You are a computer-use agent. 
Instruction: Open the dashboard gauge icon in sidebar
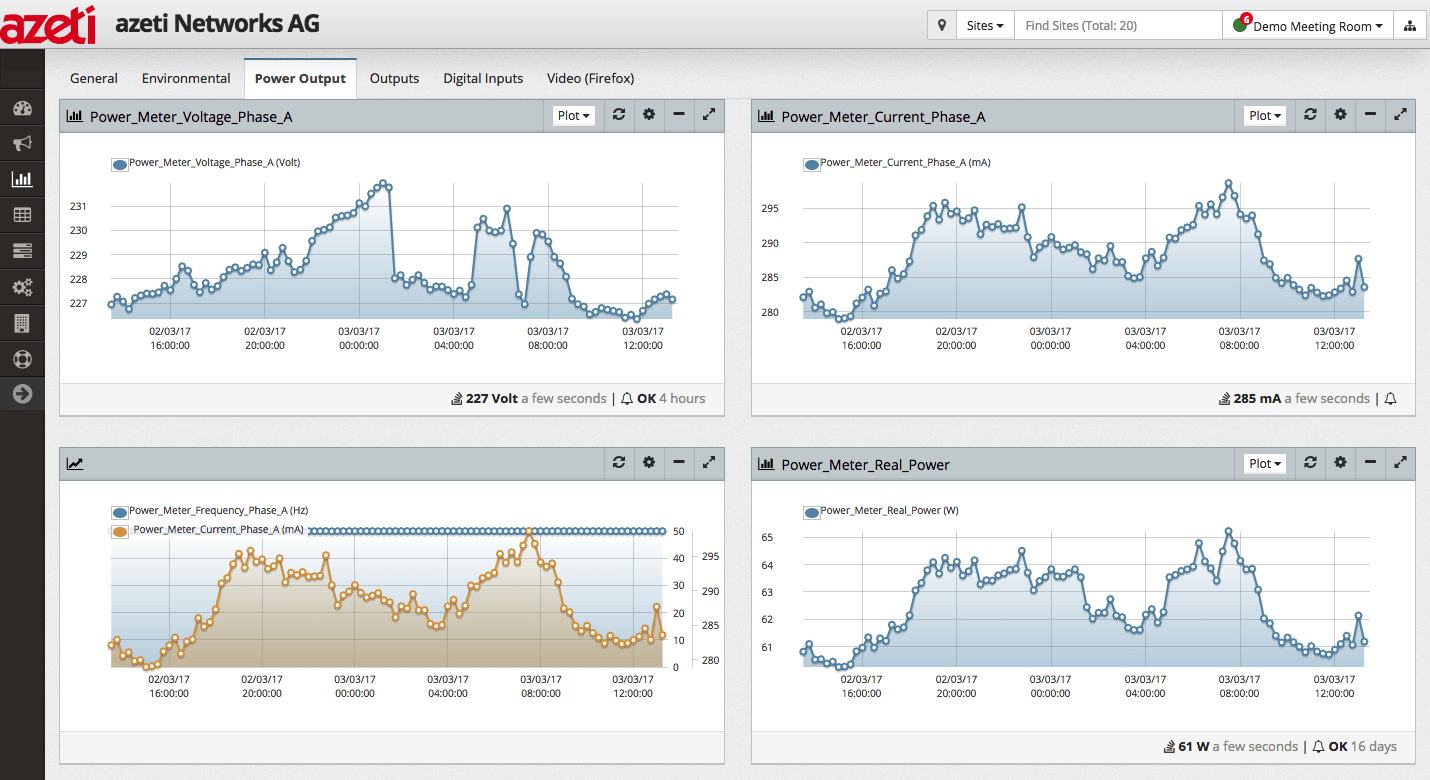click(22, 109)
